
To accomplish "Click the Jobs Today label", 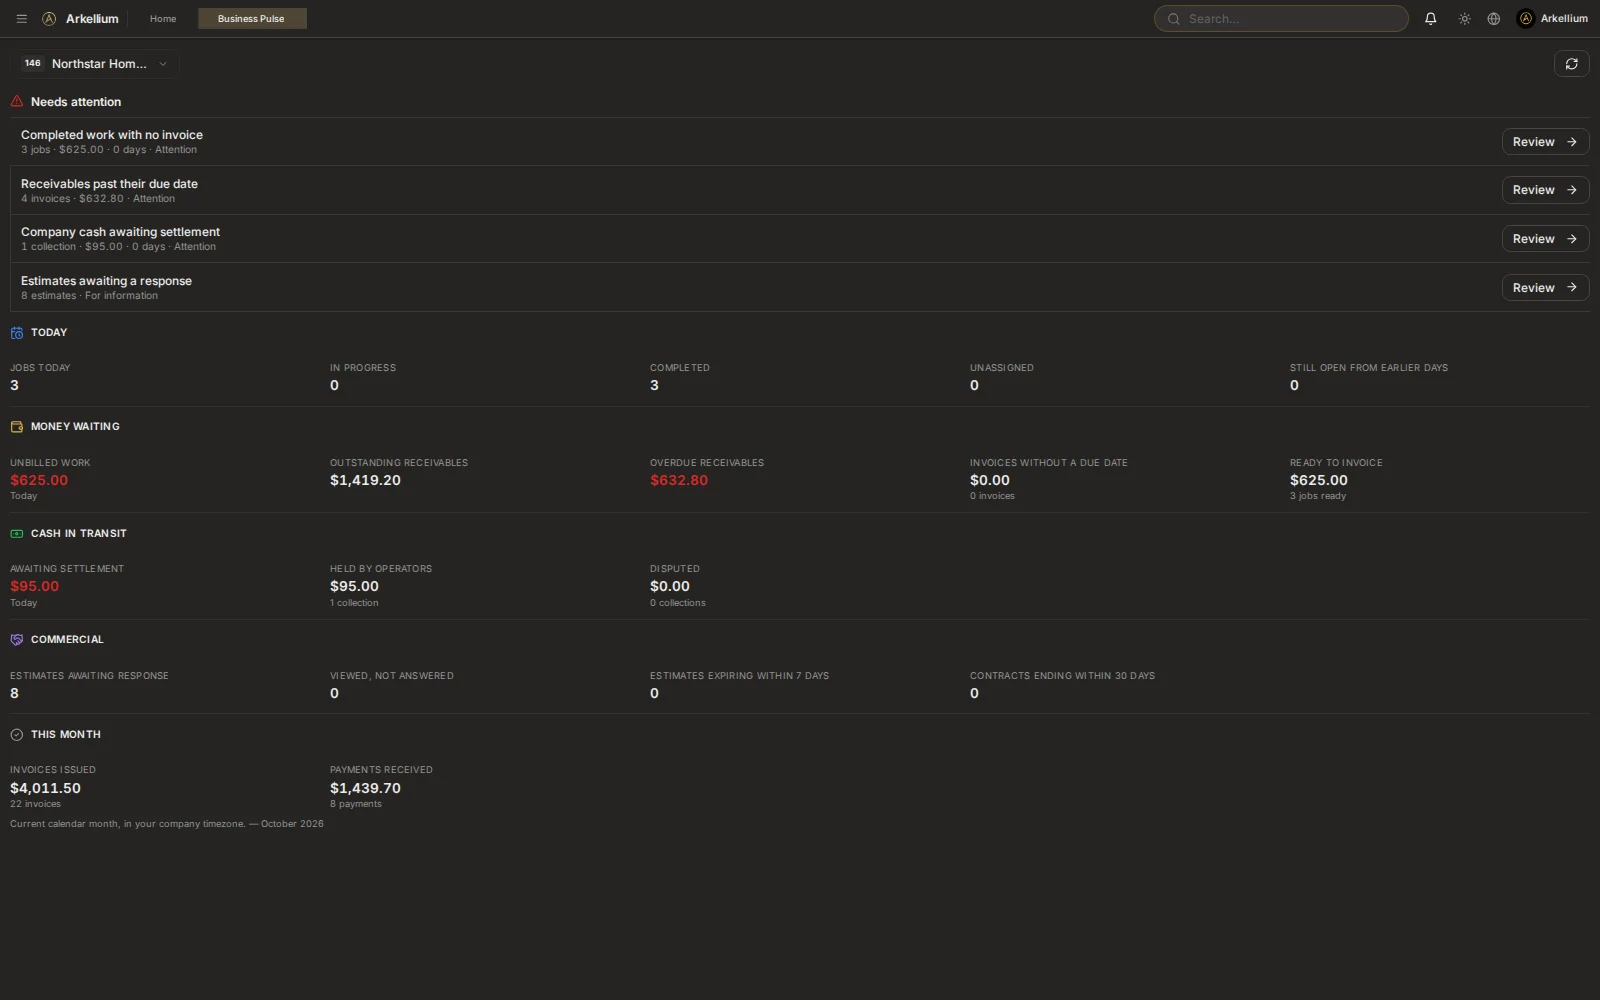I will pyautogui.click(x=40, y=368).
